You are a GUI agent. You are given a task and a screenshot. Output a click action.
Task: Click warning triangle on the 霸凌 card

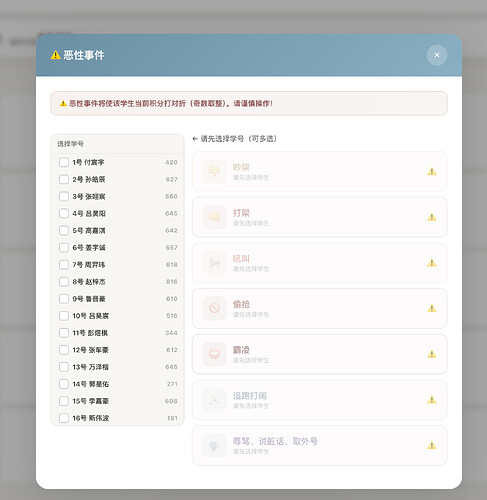click(432, 354)
